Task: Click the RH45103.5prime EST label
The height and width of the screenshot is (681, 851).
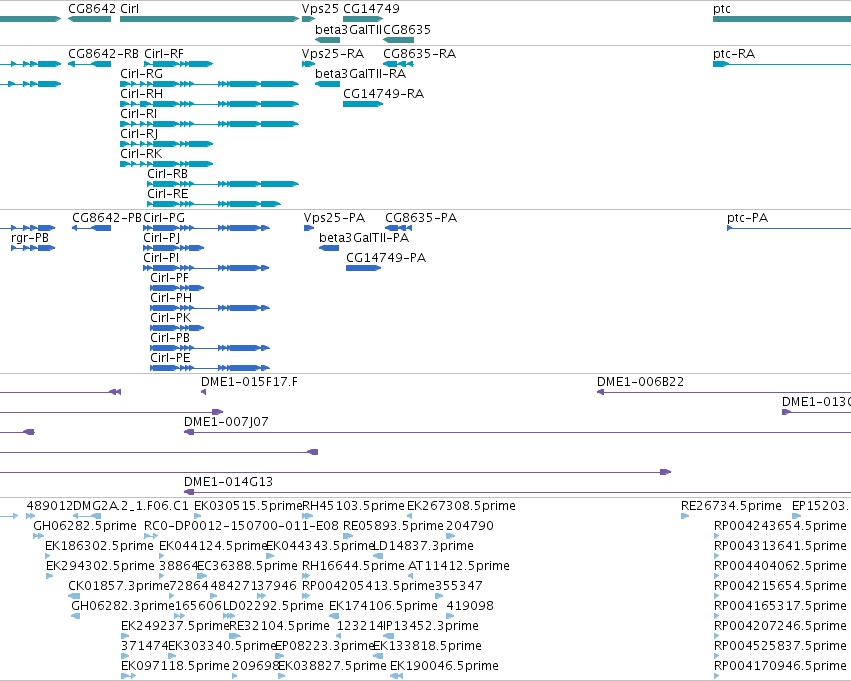Action: click(x=353, y=506)
